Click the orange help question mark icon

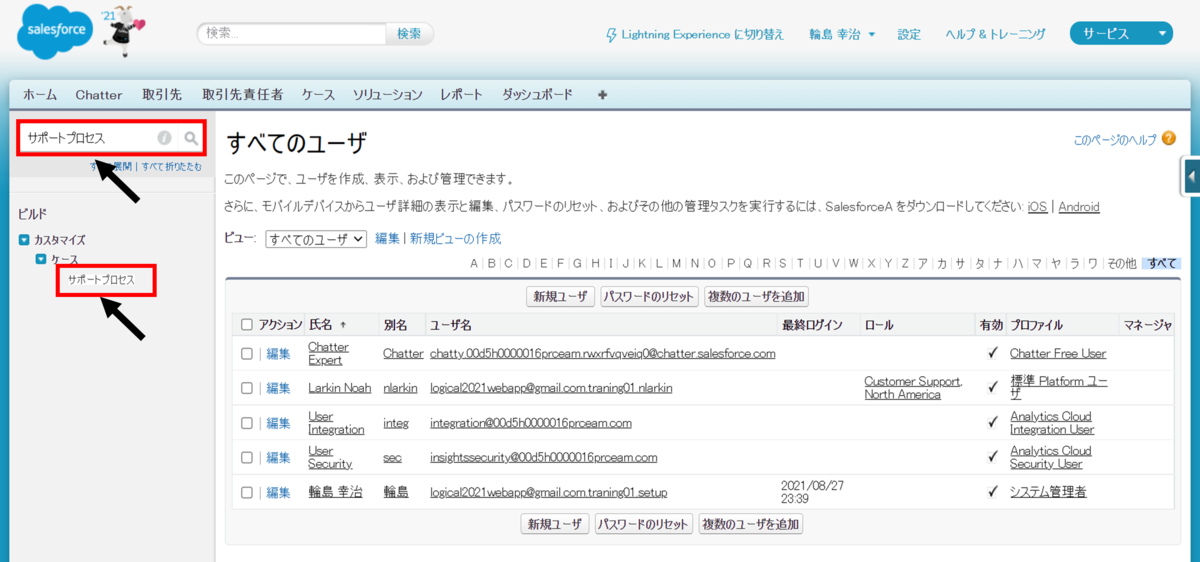point(1169,139)
